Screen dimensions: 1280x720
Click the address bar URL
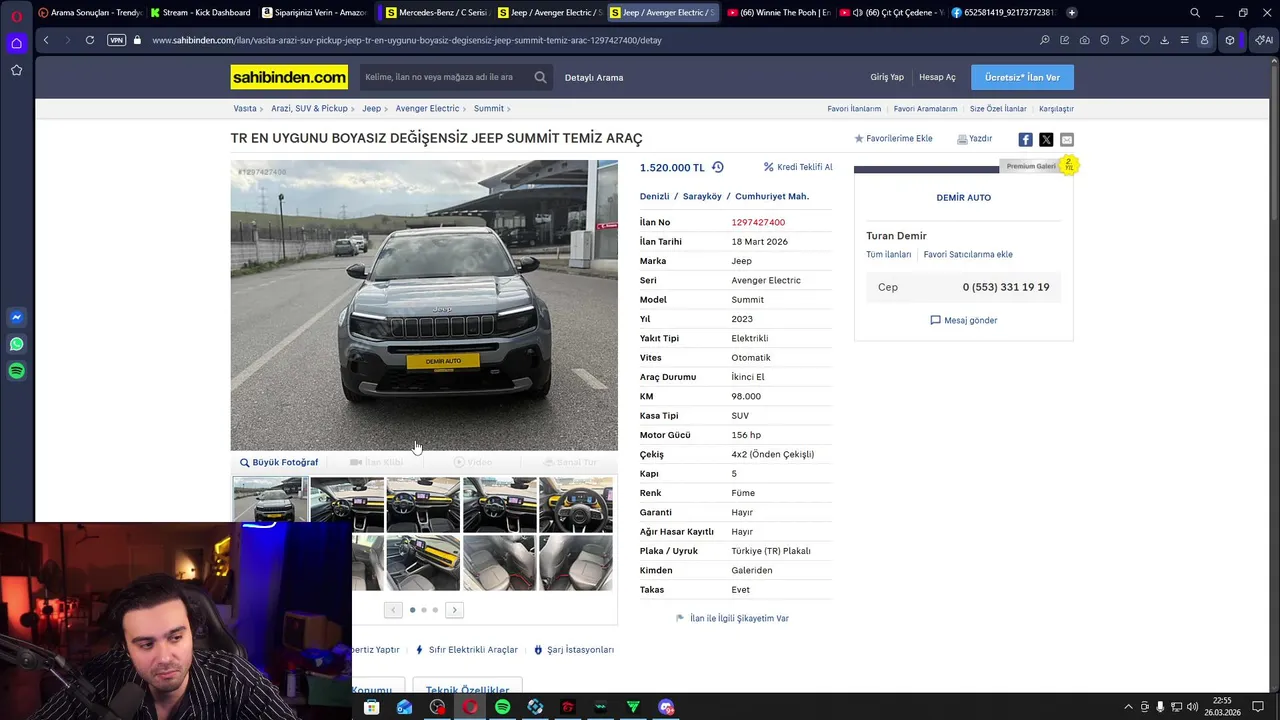(x=407, y=40)
